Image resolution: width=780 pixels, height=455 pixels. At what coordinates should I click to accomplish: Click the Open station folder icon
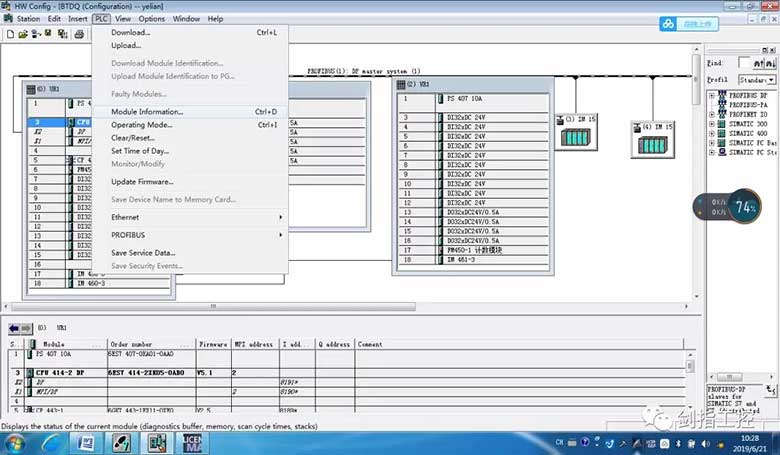tap(23, 34)
